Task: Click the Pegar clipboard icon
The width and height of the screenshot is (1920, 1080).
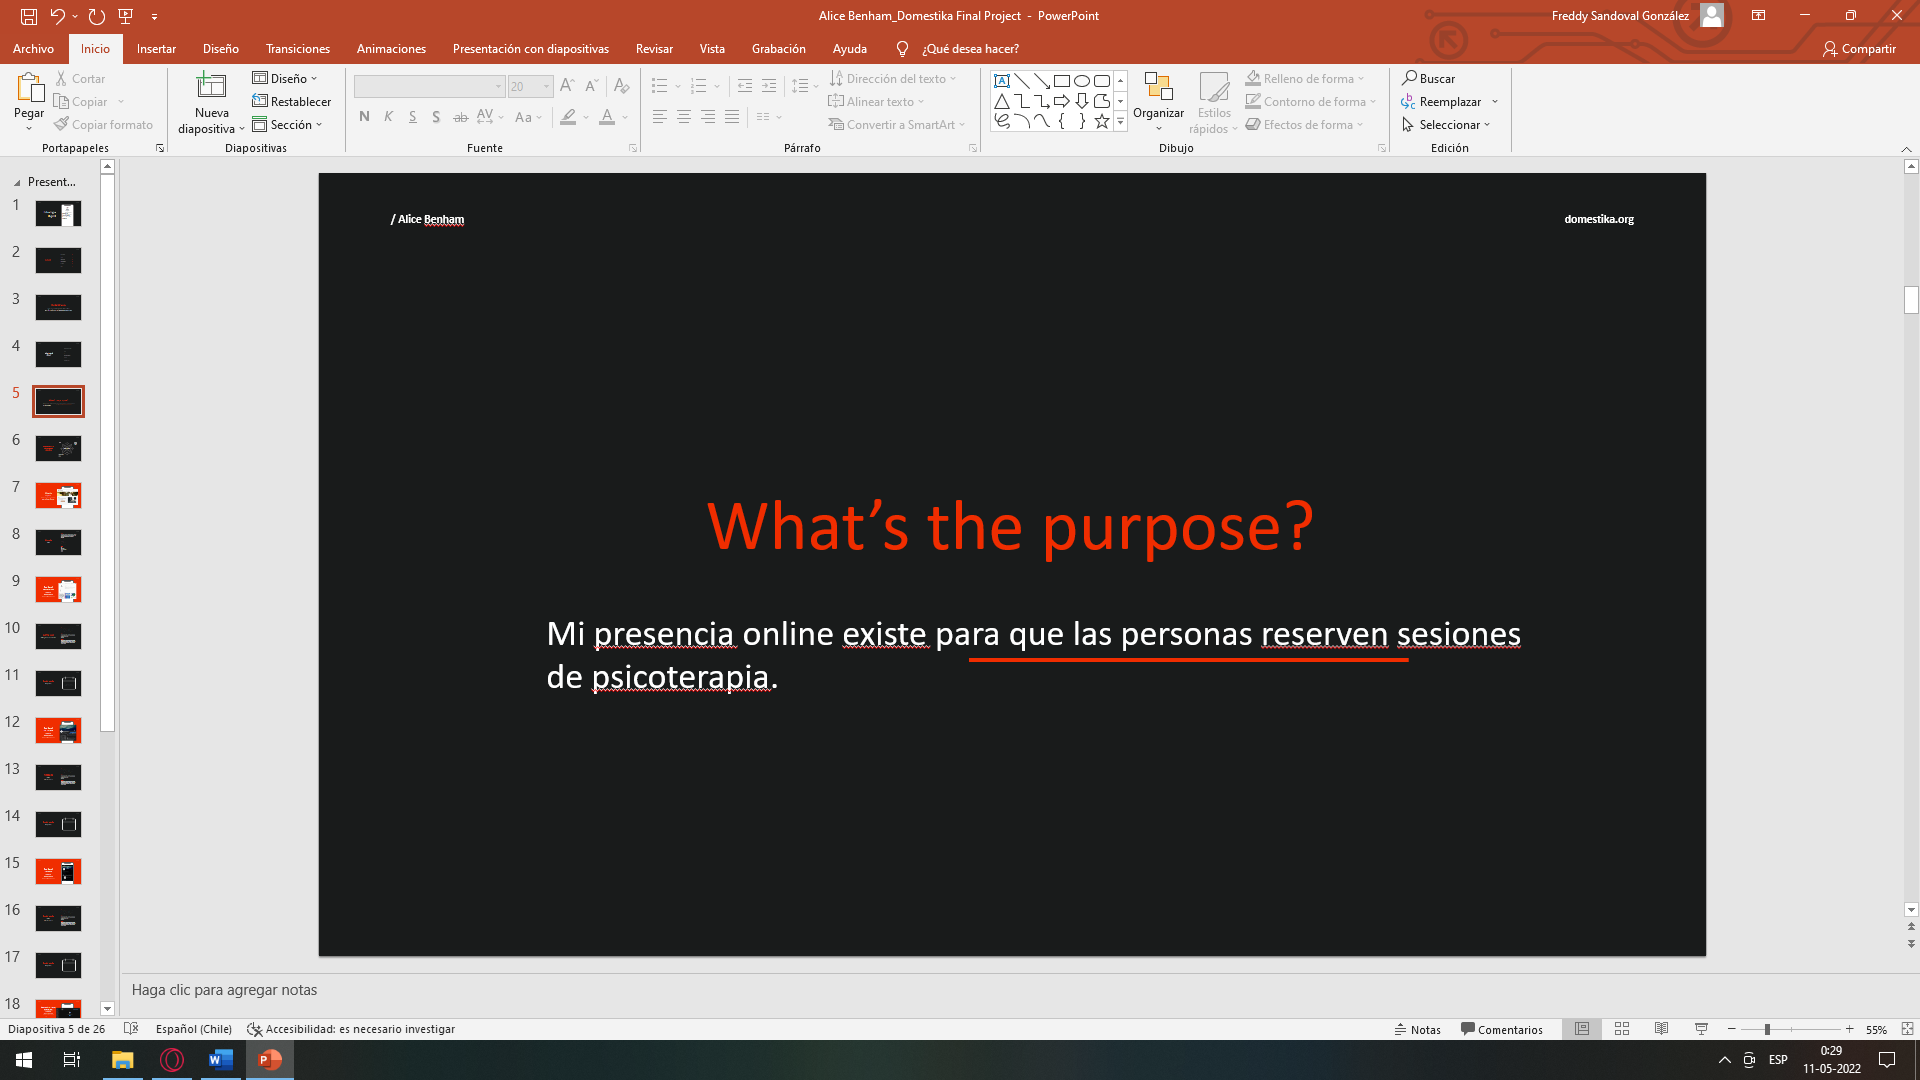Action: tap(29, 88)
